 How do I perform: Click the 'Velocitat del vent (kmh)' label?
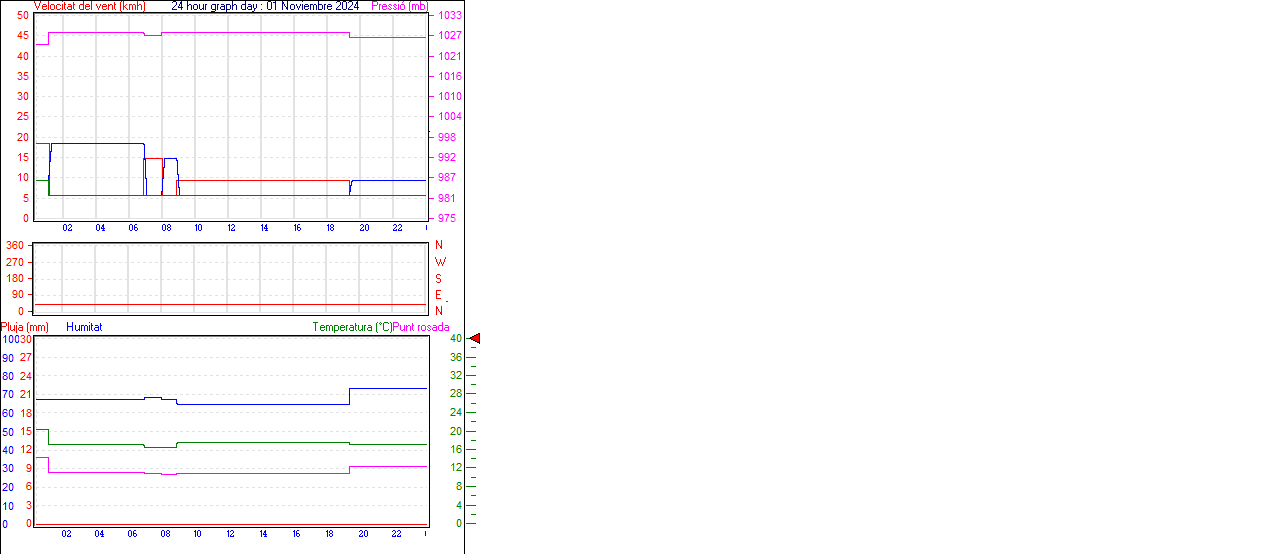(x=89, y=6)
